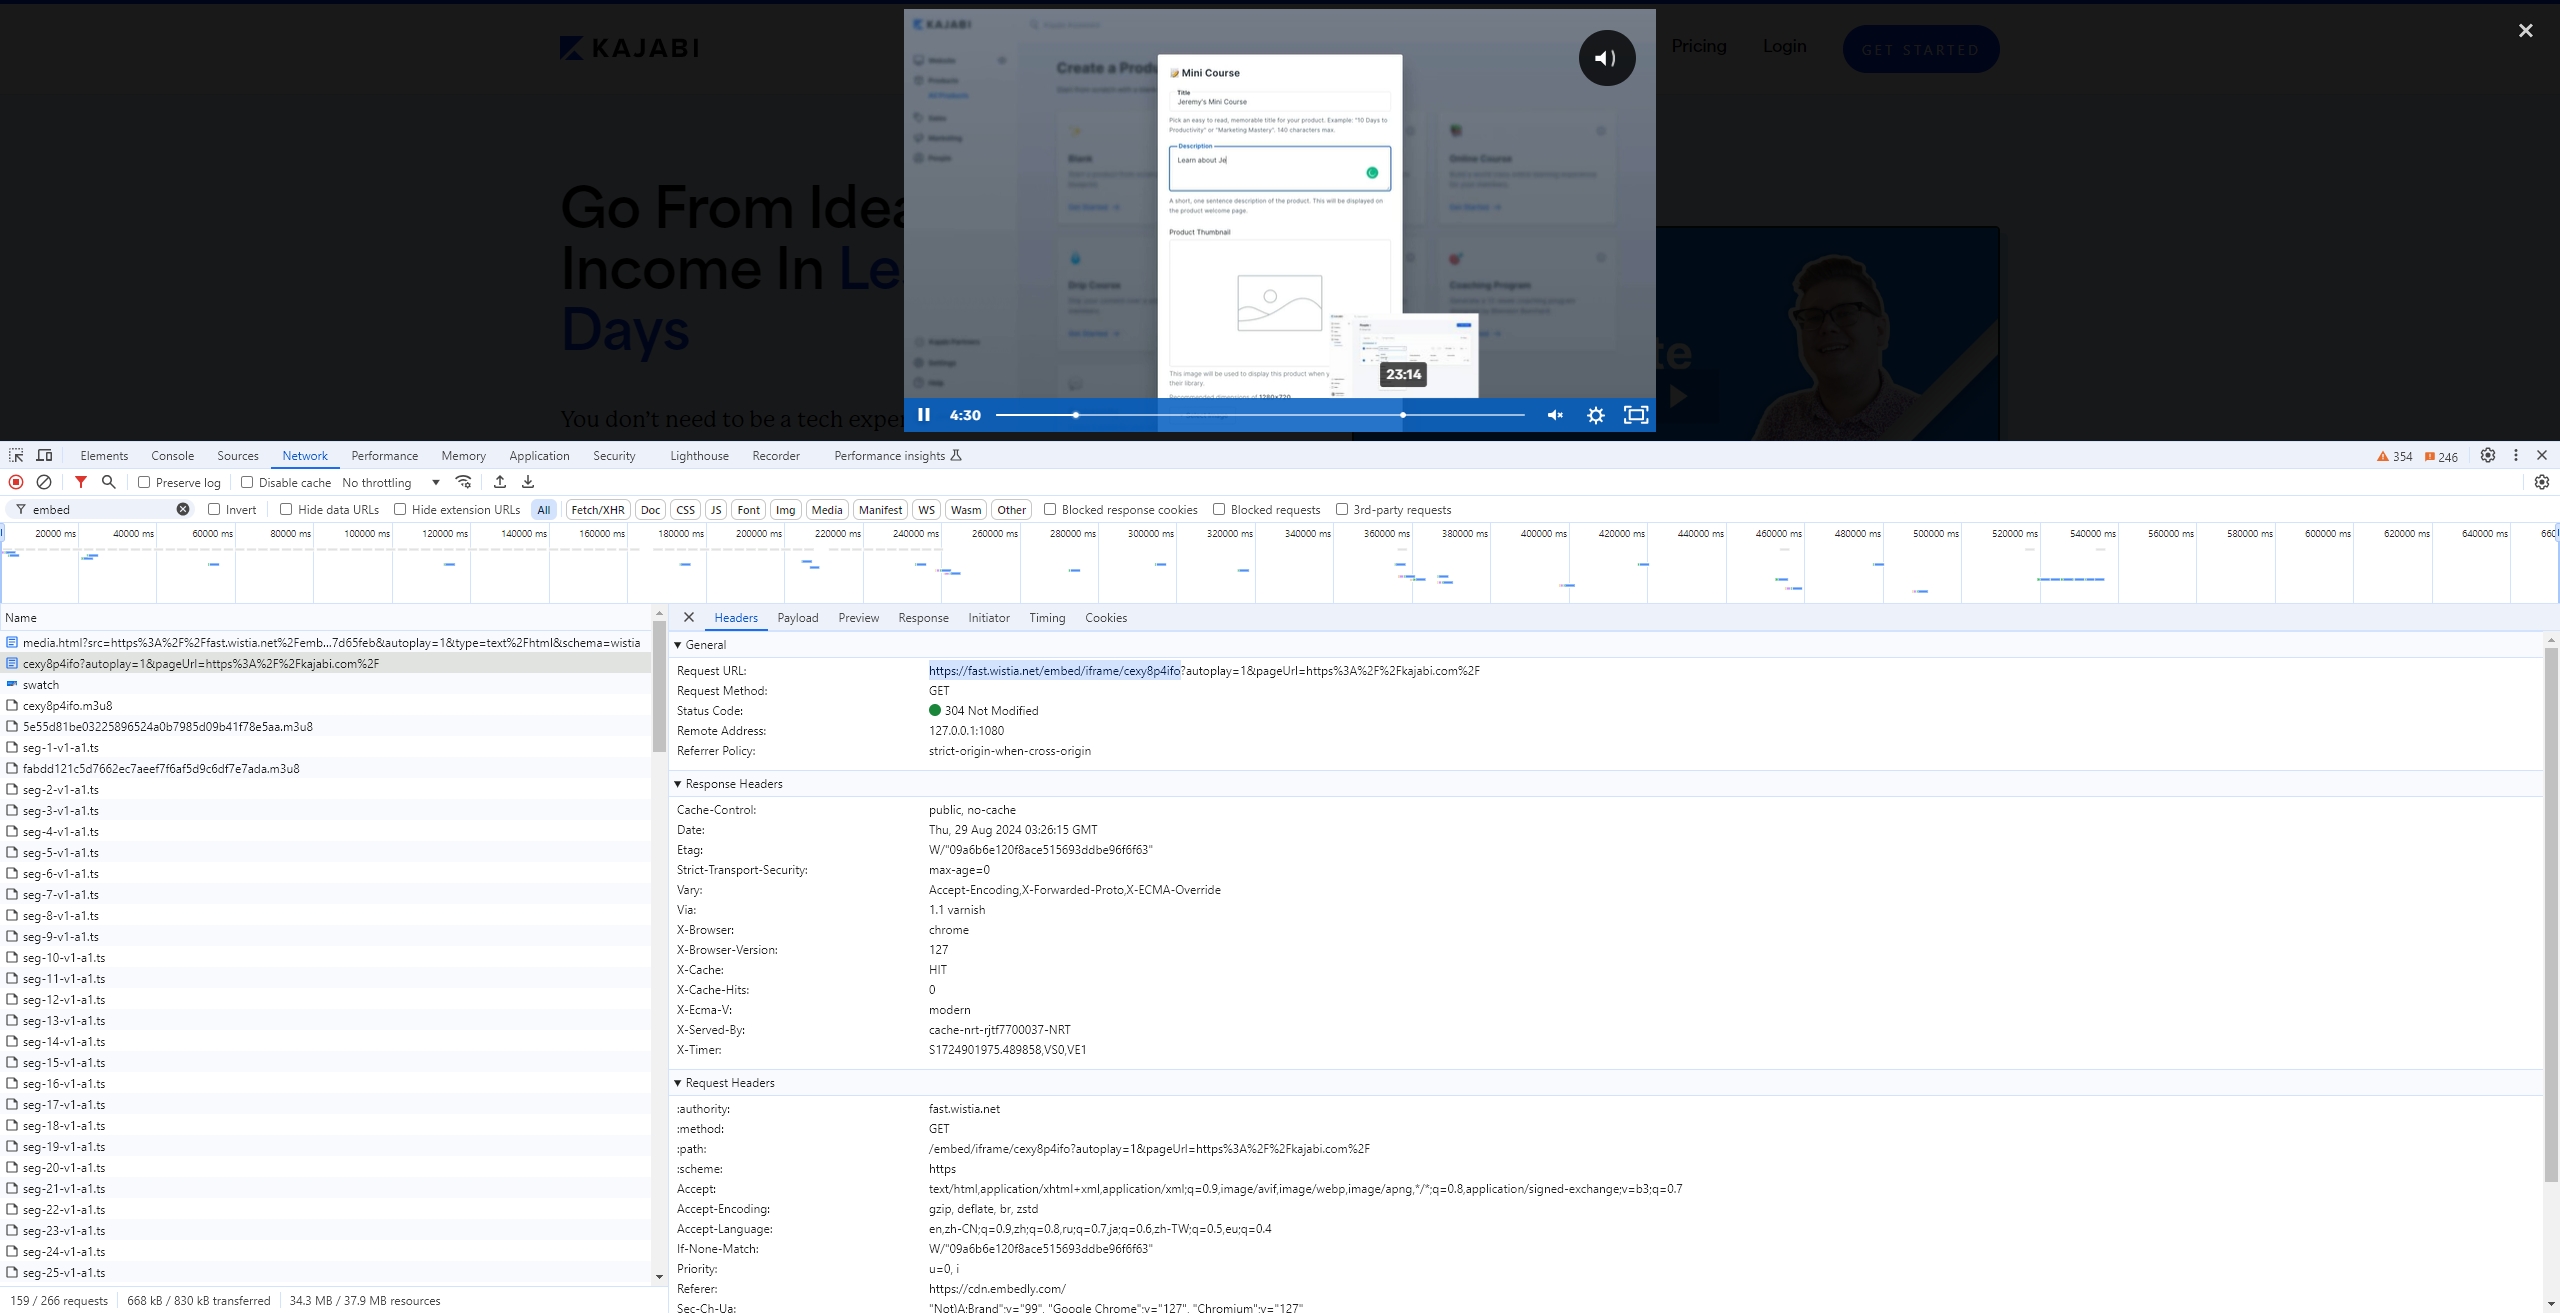Enable the Blocked response cookies filter
2560x1313 pixels.
[1050, 509]
